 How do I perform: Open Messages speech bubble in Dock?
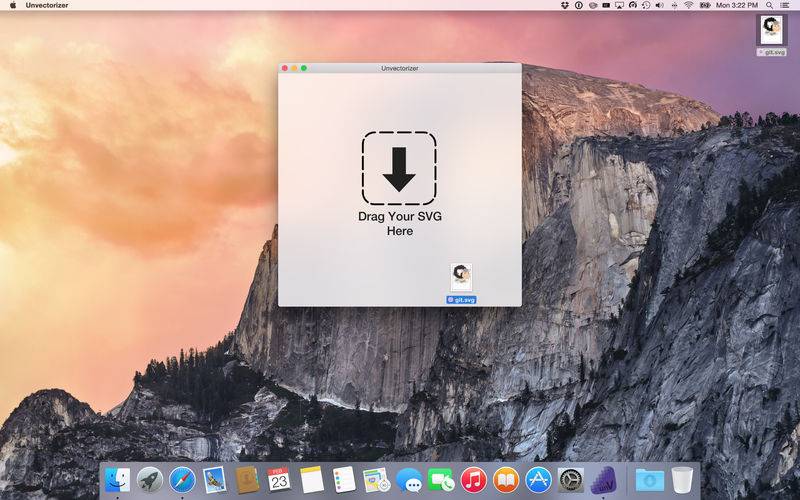409,481
